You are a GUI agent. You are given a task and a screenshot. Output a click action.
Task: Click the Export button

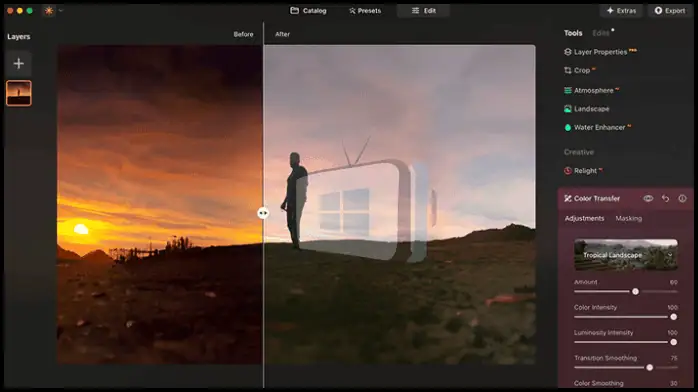670,11
